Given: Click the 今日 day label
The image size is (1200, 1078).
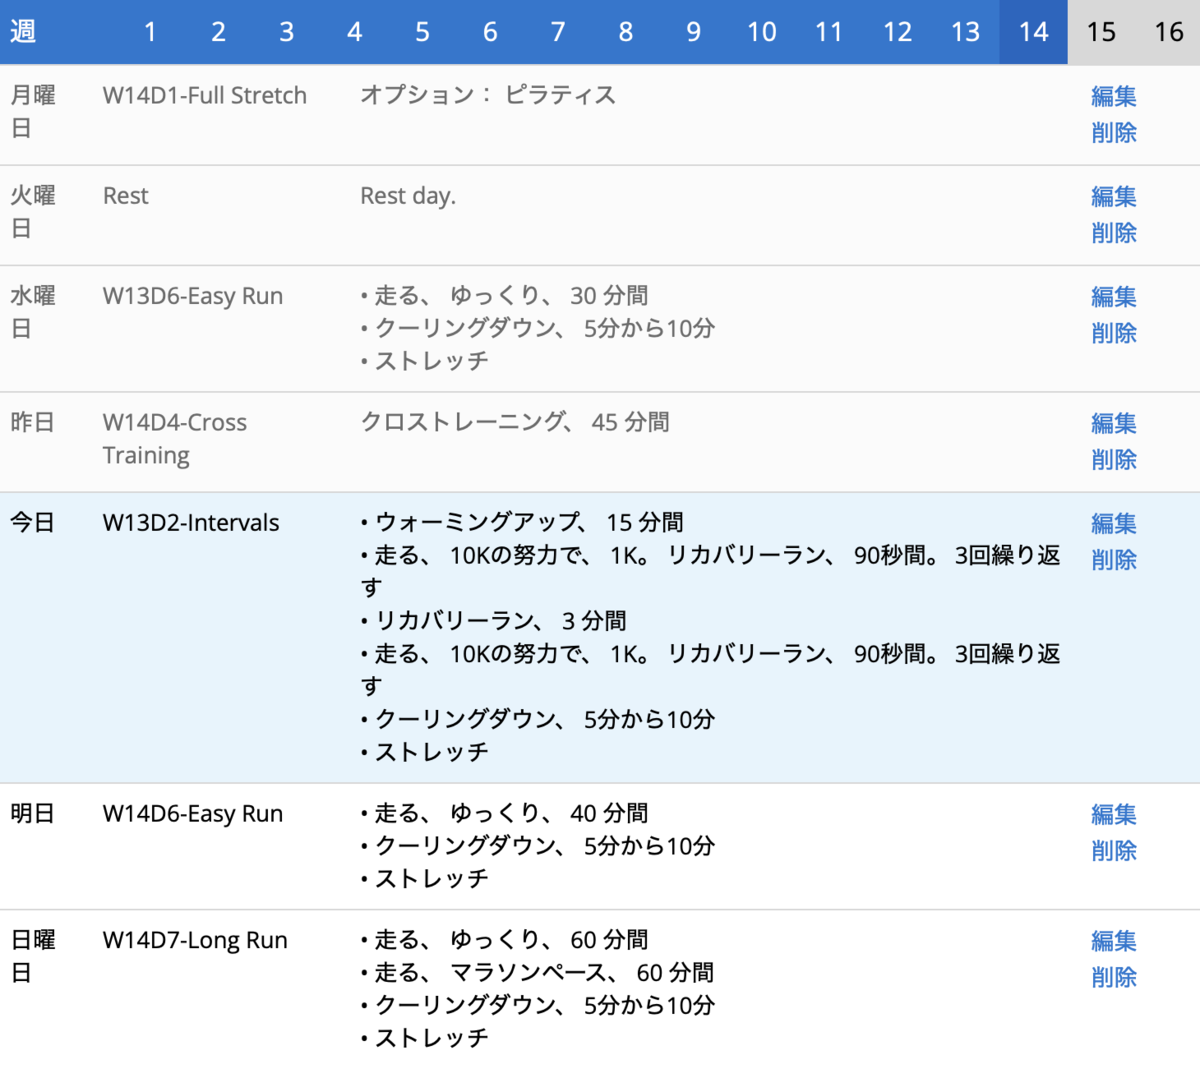Looking at the screenshot, I should click(x=32, y=522).
